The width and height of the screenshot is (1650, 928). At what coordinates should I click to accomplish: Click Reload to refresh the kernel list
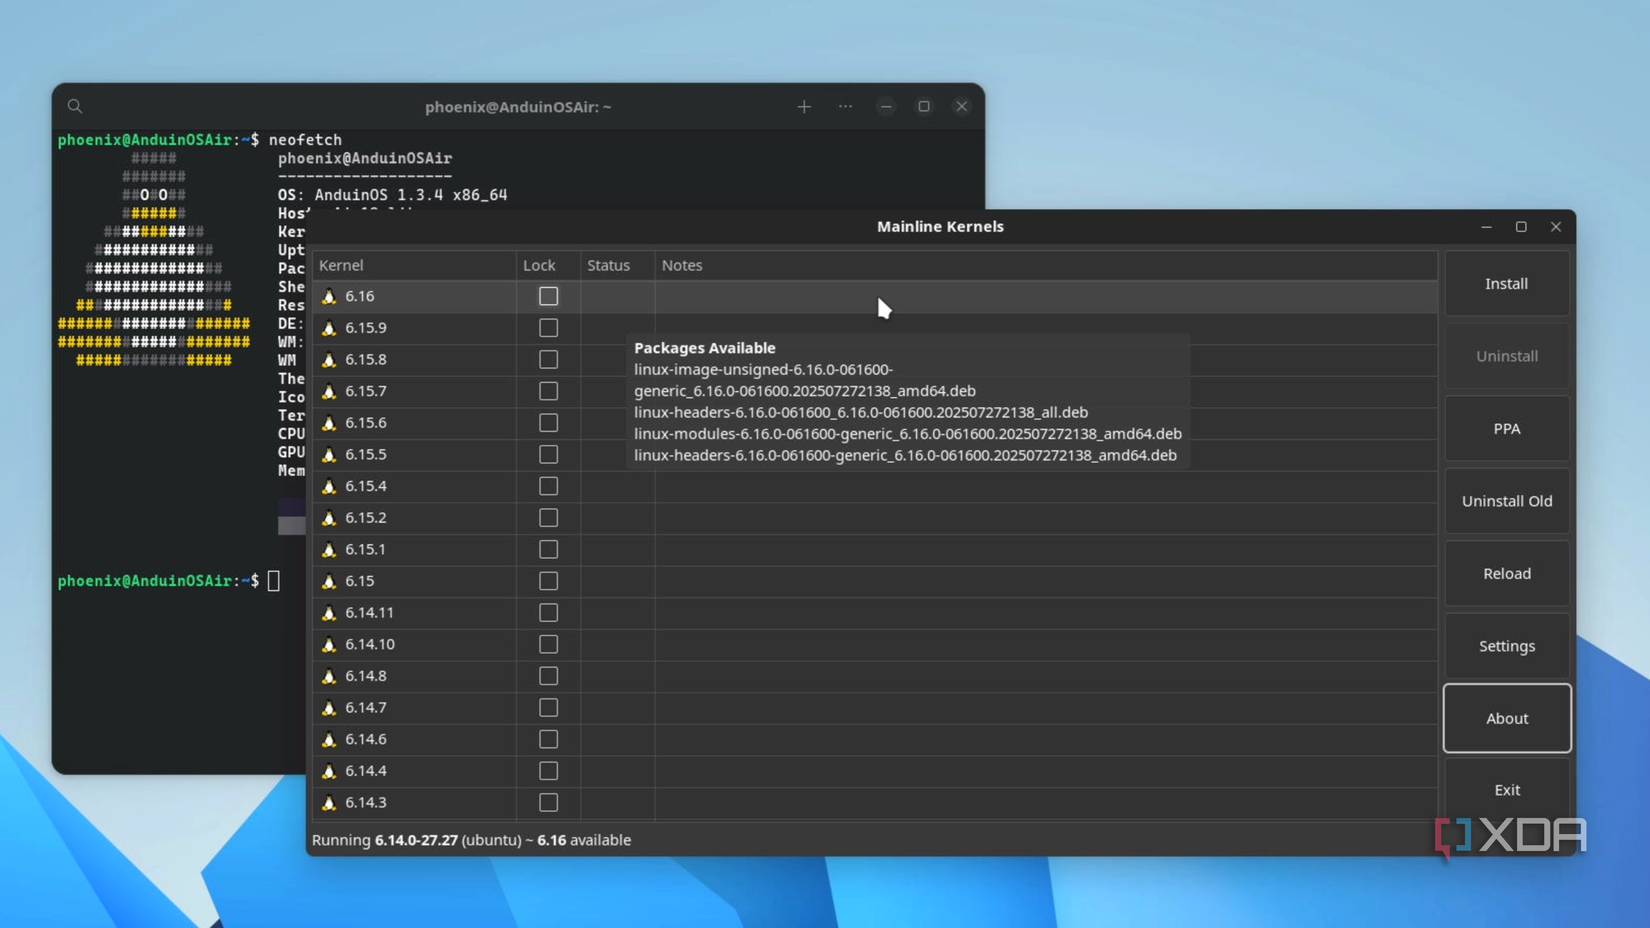pos(1506,573)
